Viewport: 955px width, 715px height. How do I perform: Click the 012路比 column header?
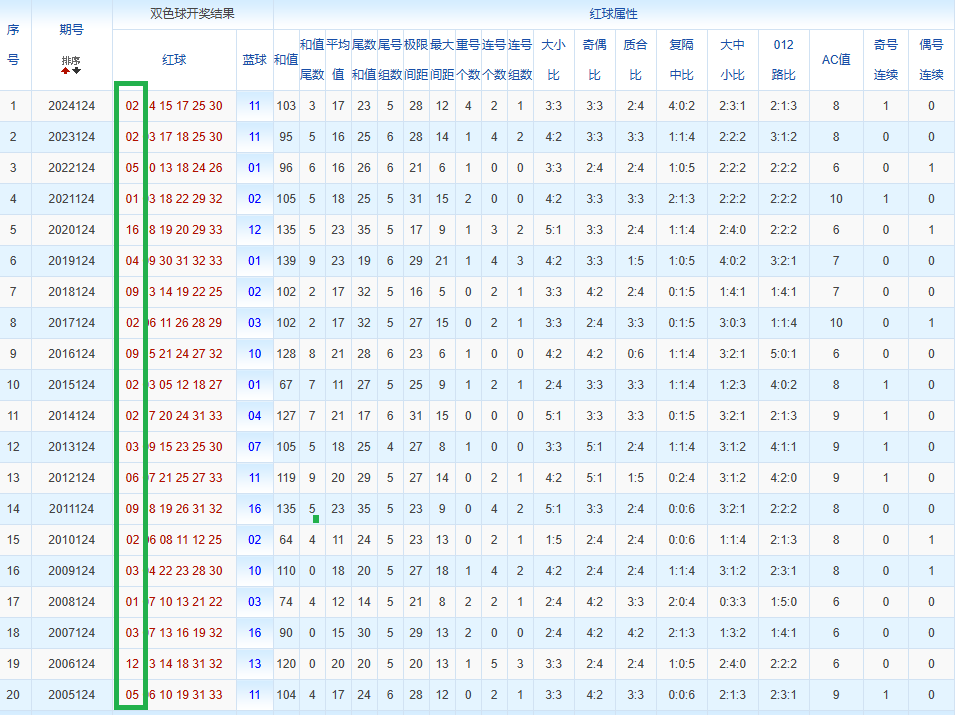783,60
